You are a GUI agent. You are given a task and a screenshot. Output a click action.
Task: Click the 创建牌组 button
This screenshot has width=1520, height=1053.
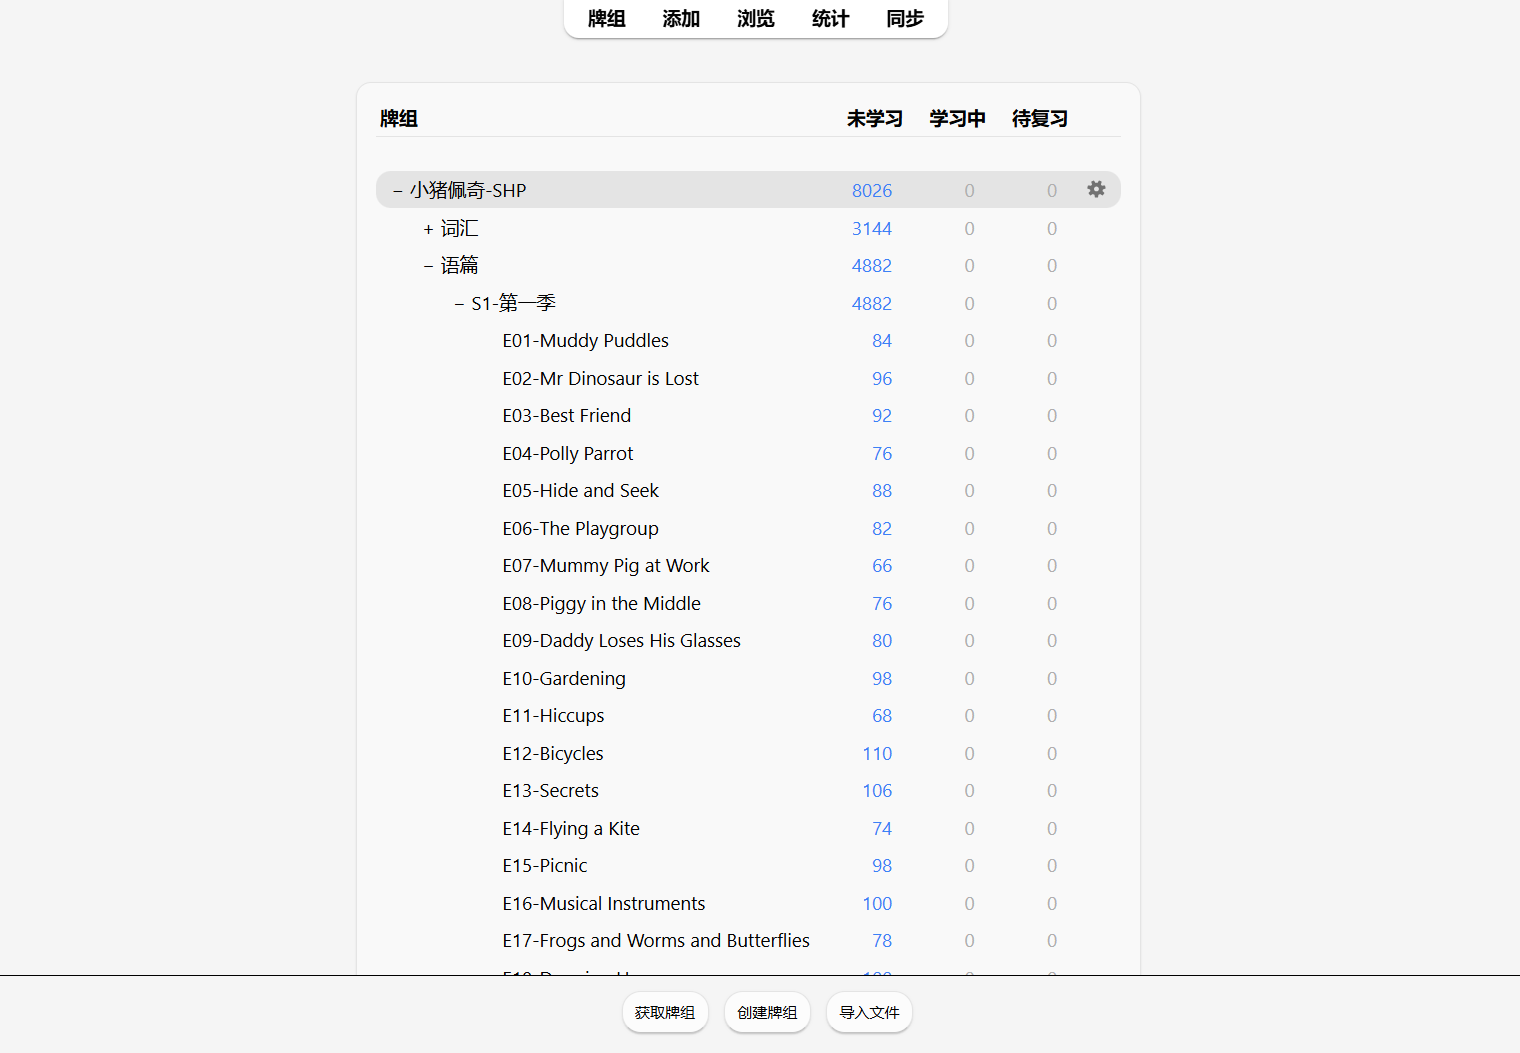(767, 1012)
